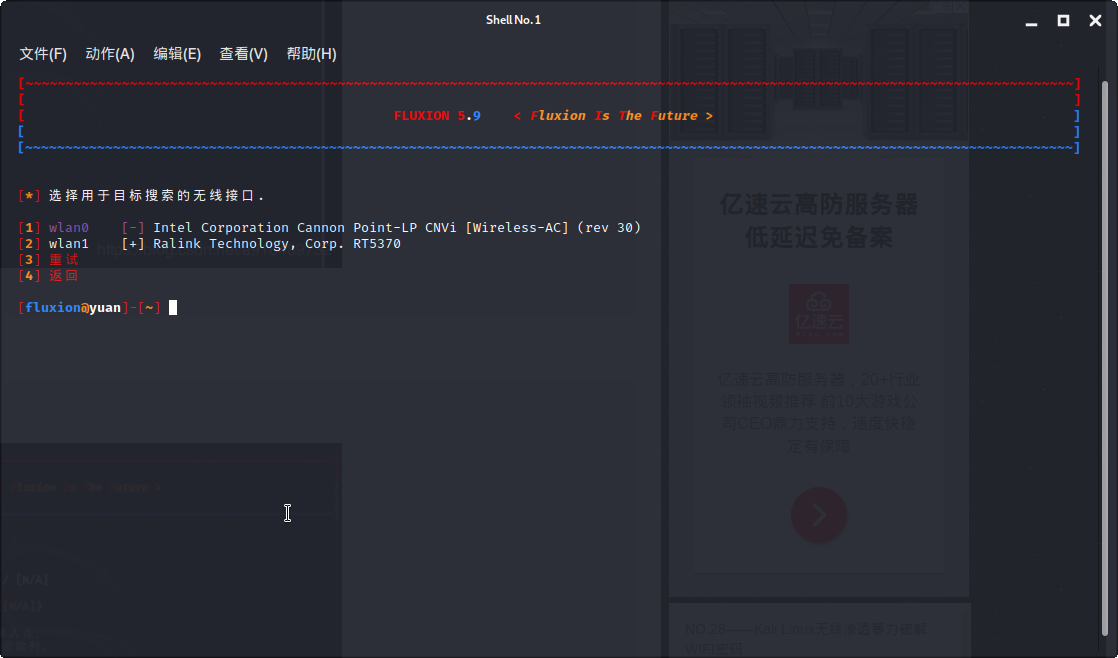Click the 选择用于目标搜索的无线接口 prompt text
1118x658 pixels.
[x=156, y=195]
